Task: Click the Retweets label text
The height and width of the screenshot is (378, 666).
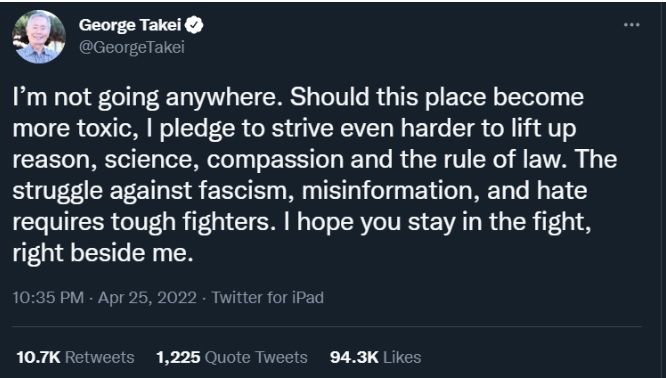Action: click(x=99, y=357)
